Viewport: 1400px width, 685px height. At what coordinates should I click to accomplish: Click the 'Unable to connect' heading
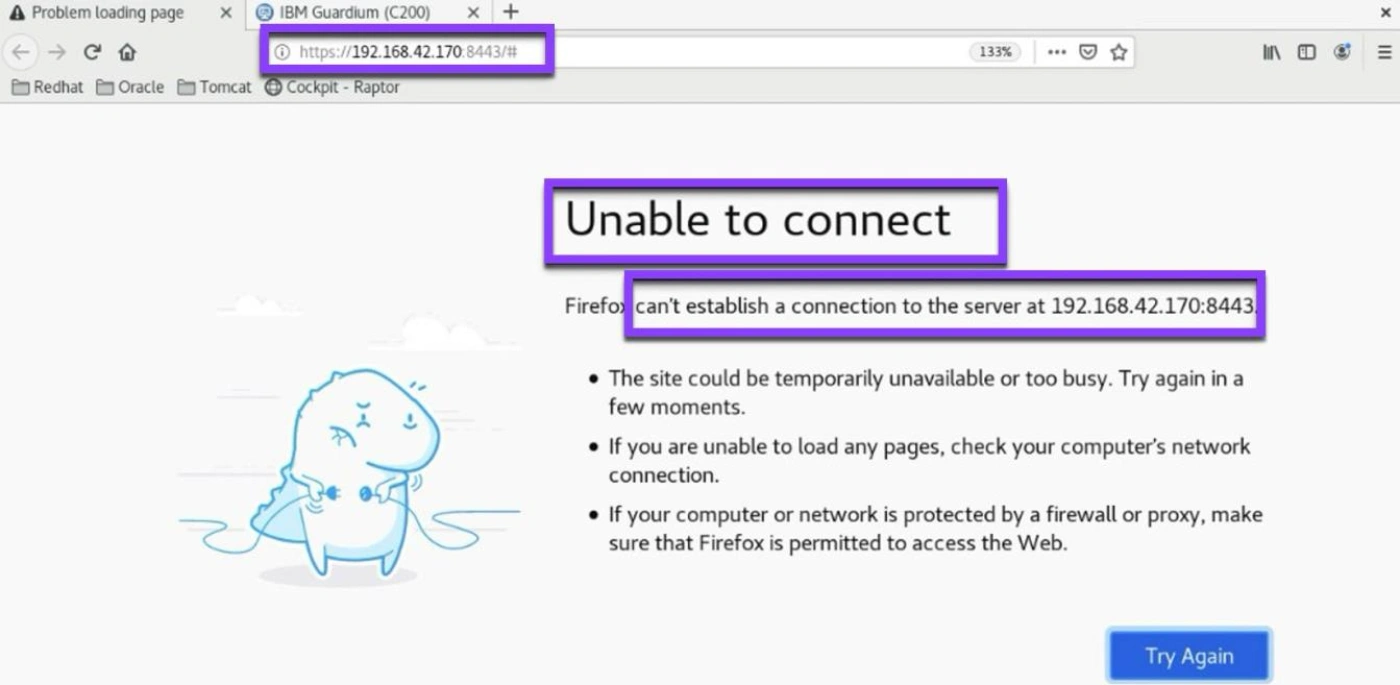758,219
